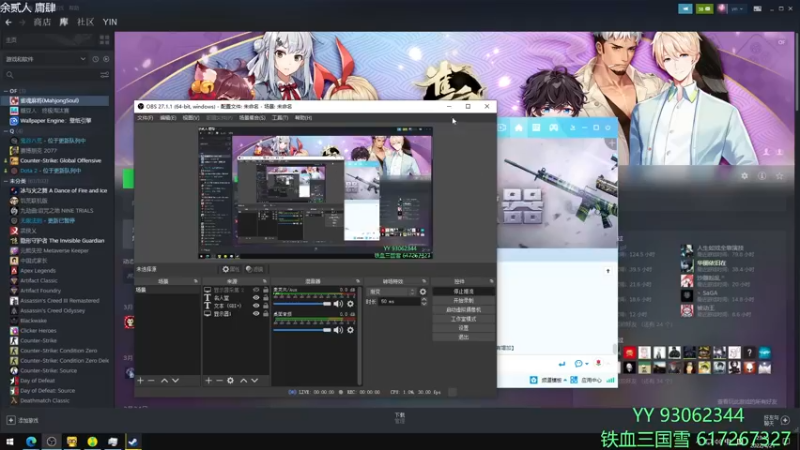Viewport: 800px width, 450px height.
Task: Open settings gear for second mixer audio track
Action: (351, 330)
